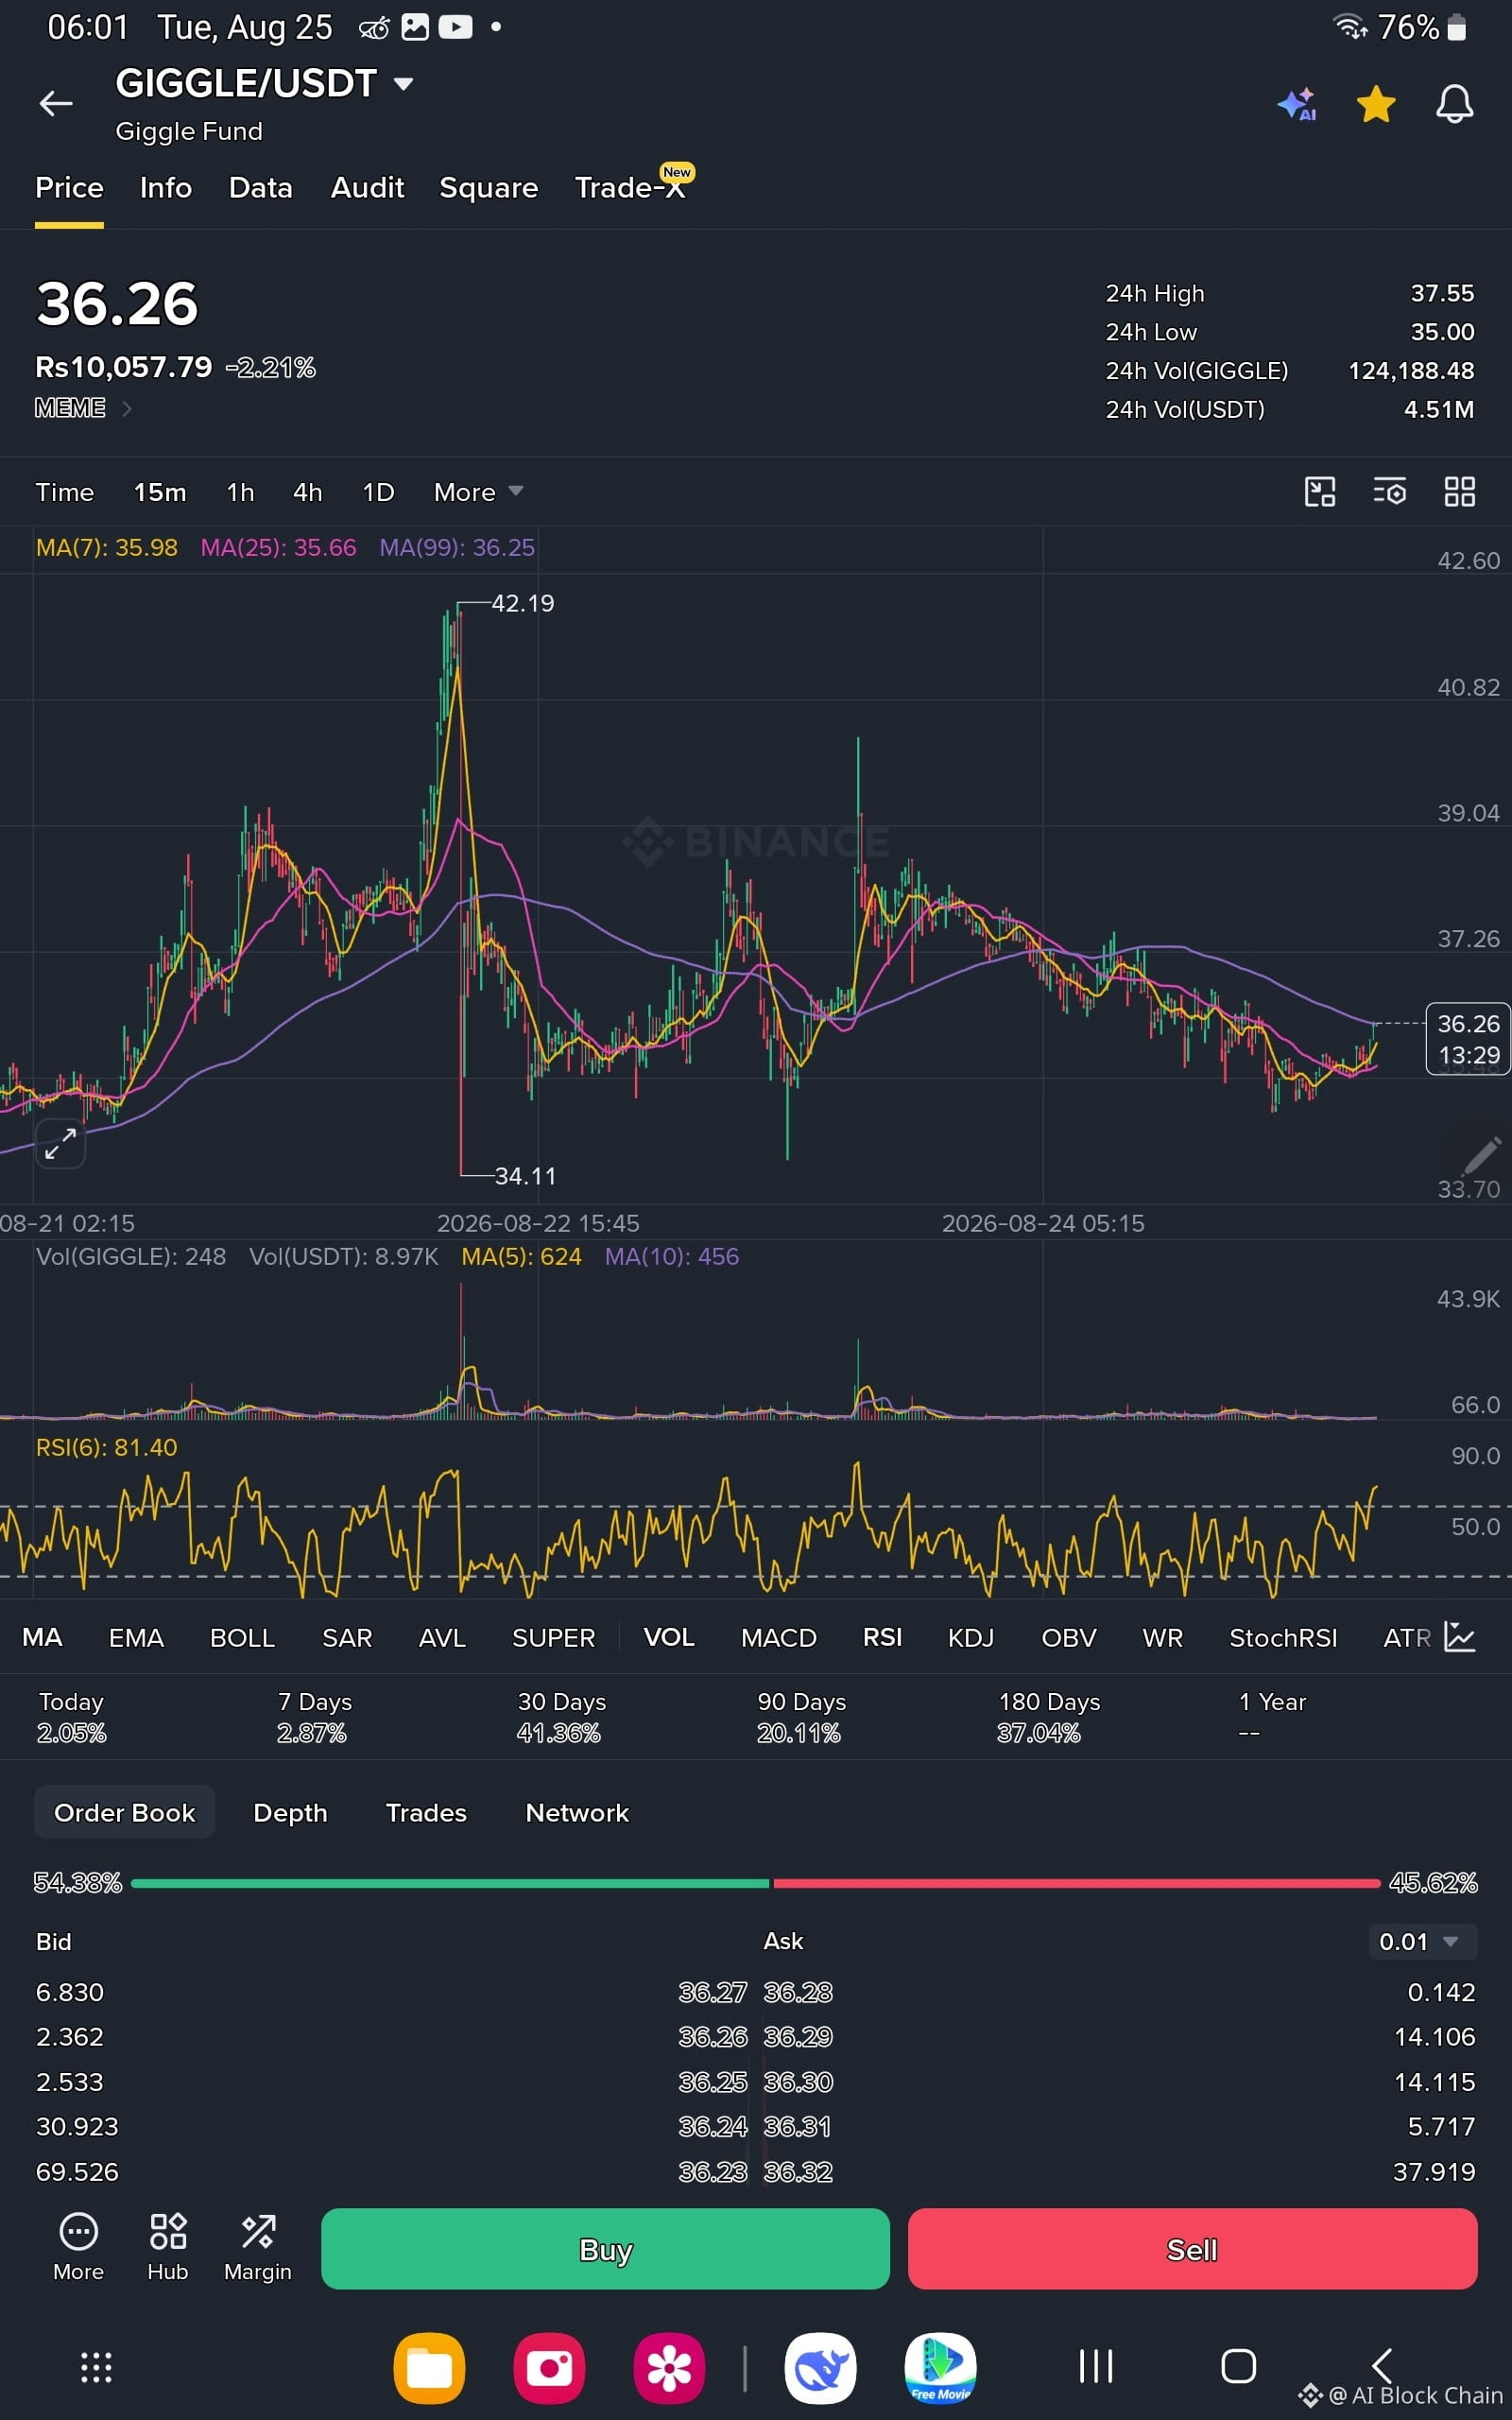The width and height of the screenshot is (1512, 2420).
Task: Switch to the Depth tab
Action: (x=290, y=1812)
